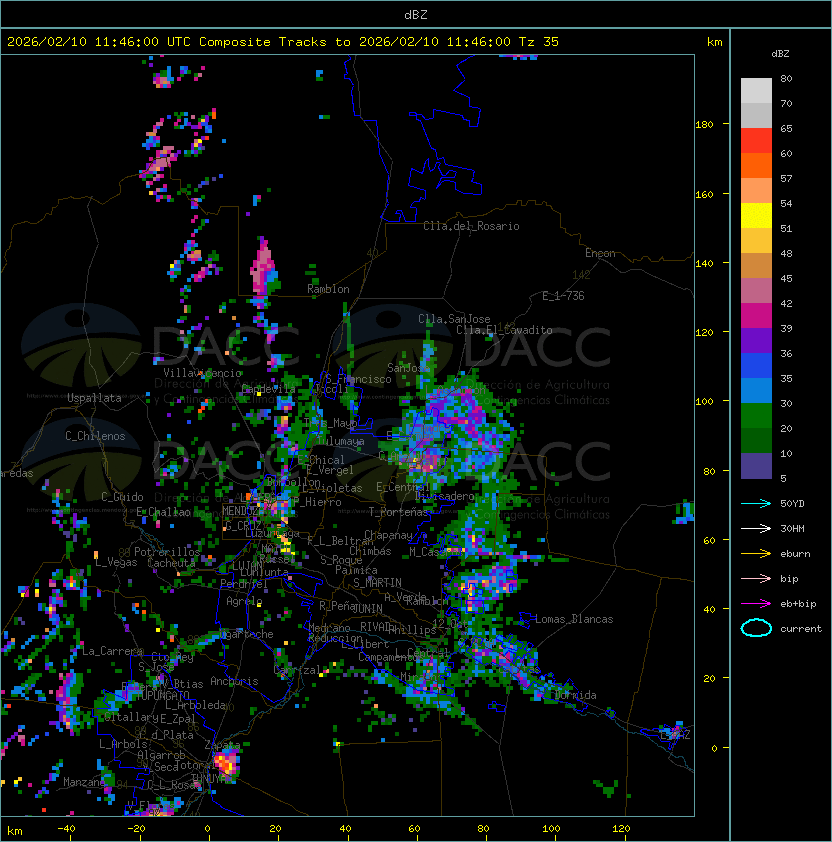Viewport: 832px width, 842px height.
Task: Click the 'E_Challao' map label
Action: coord(163,512)
